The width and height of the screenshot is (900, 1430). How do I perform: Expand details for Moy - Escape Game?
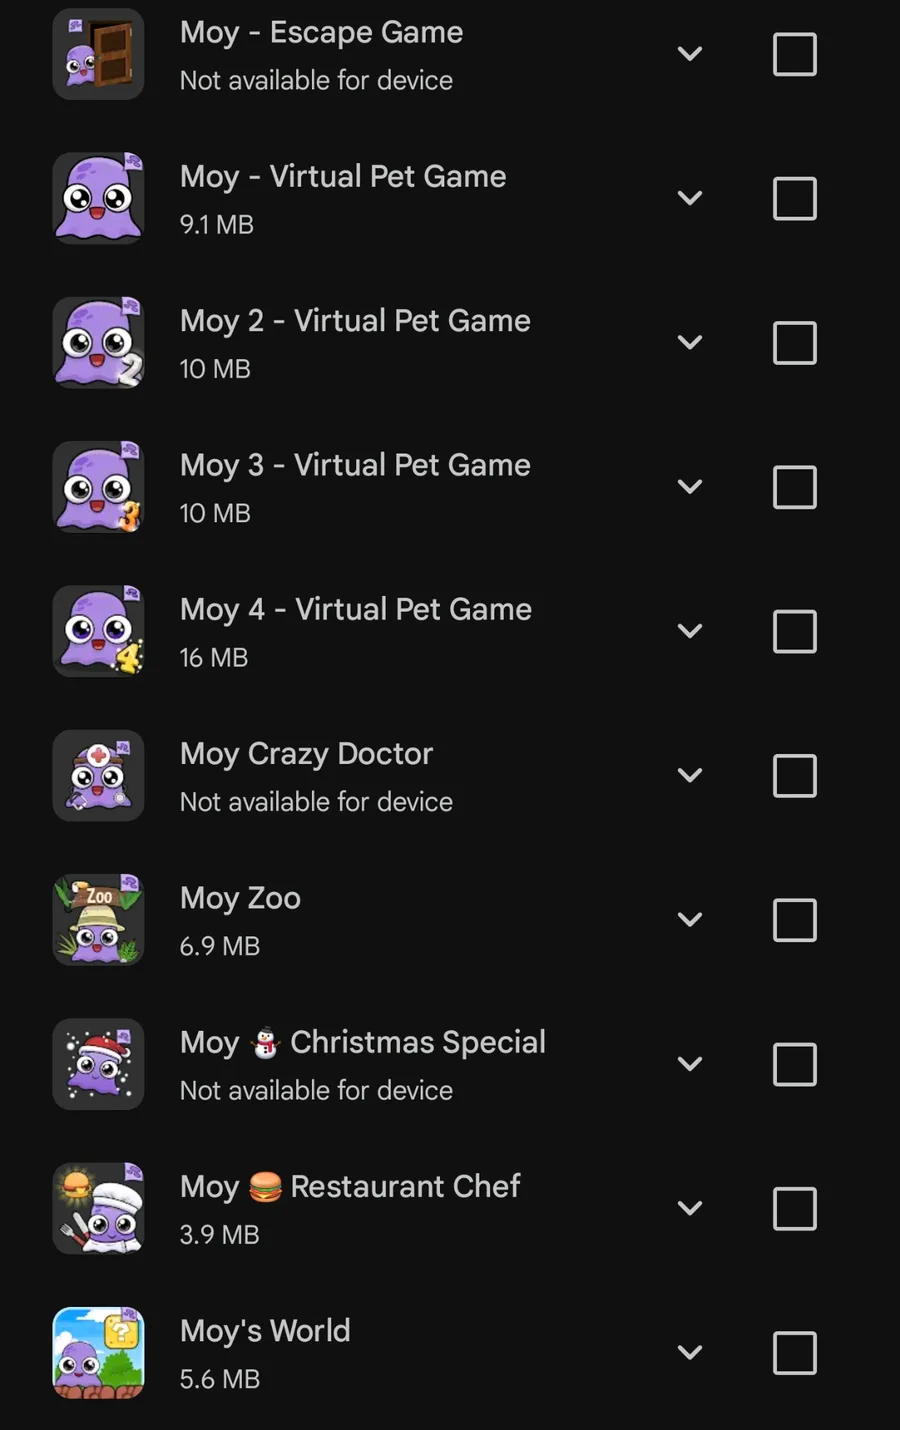[x=690, y=54]
